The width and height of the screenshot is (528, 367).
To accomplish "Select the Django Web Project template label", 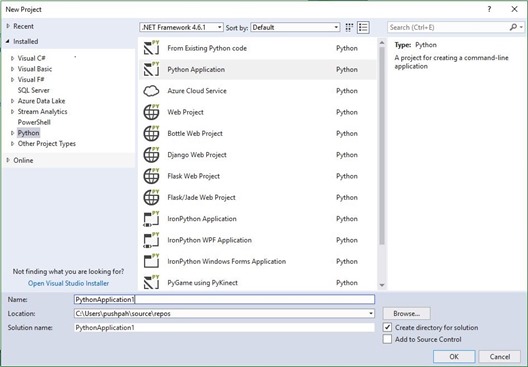I will pyautogui.click(x=197, y=155).
